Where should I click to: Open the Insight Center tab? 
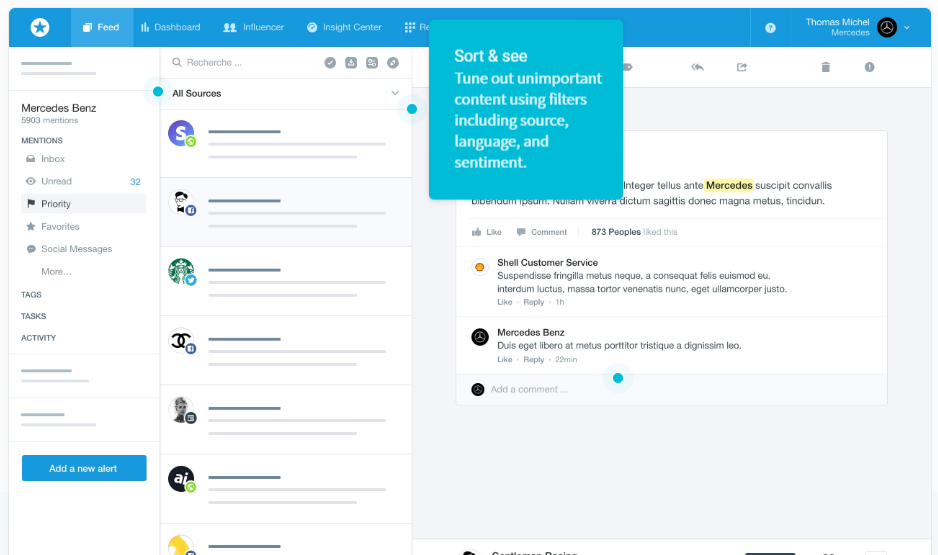344,27
